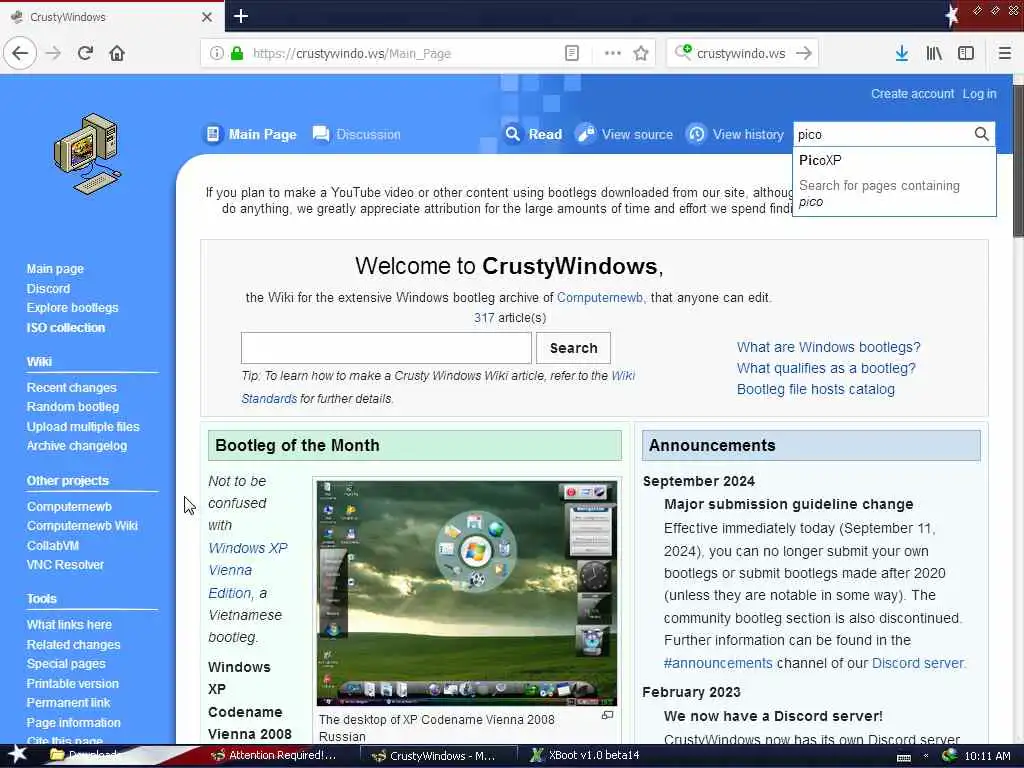Reload the page with the refresh icon
The height and width of the screenshot is (768, 1024).
coord(86,53)
